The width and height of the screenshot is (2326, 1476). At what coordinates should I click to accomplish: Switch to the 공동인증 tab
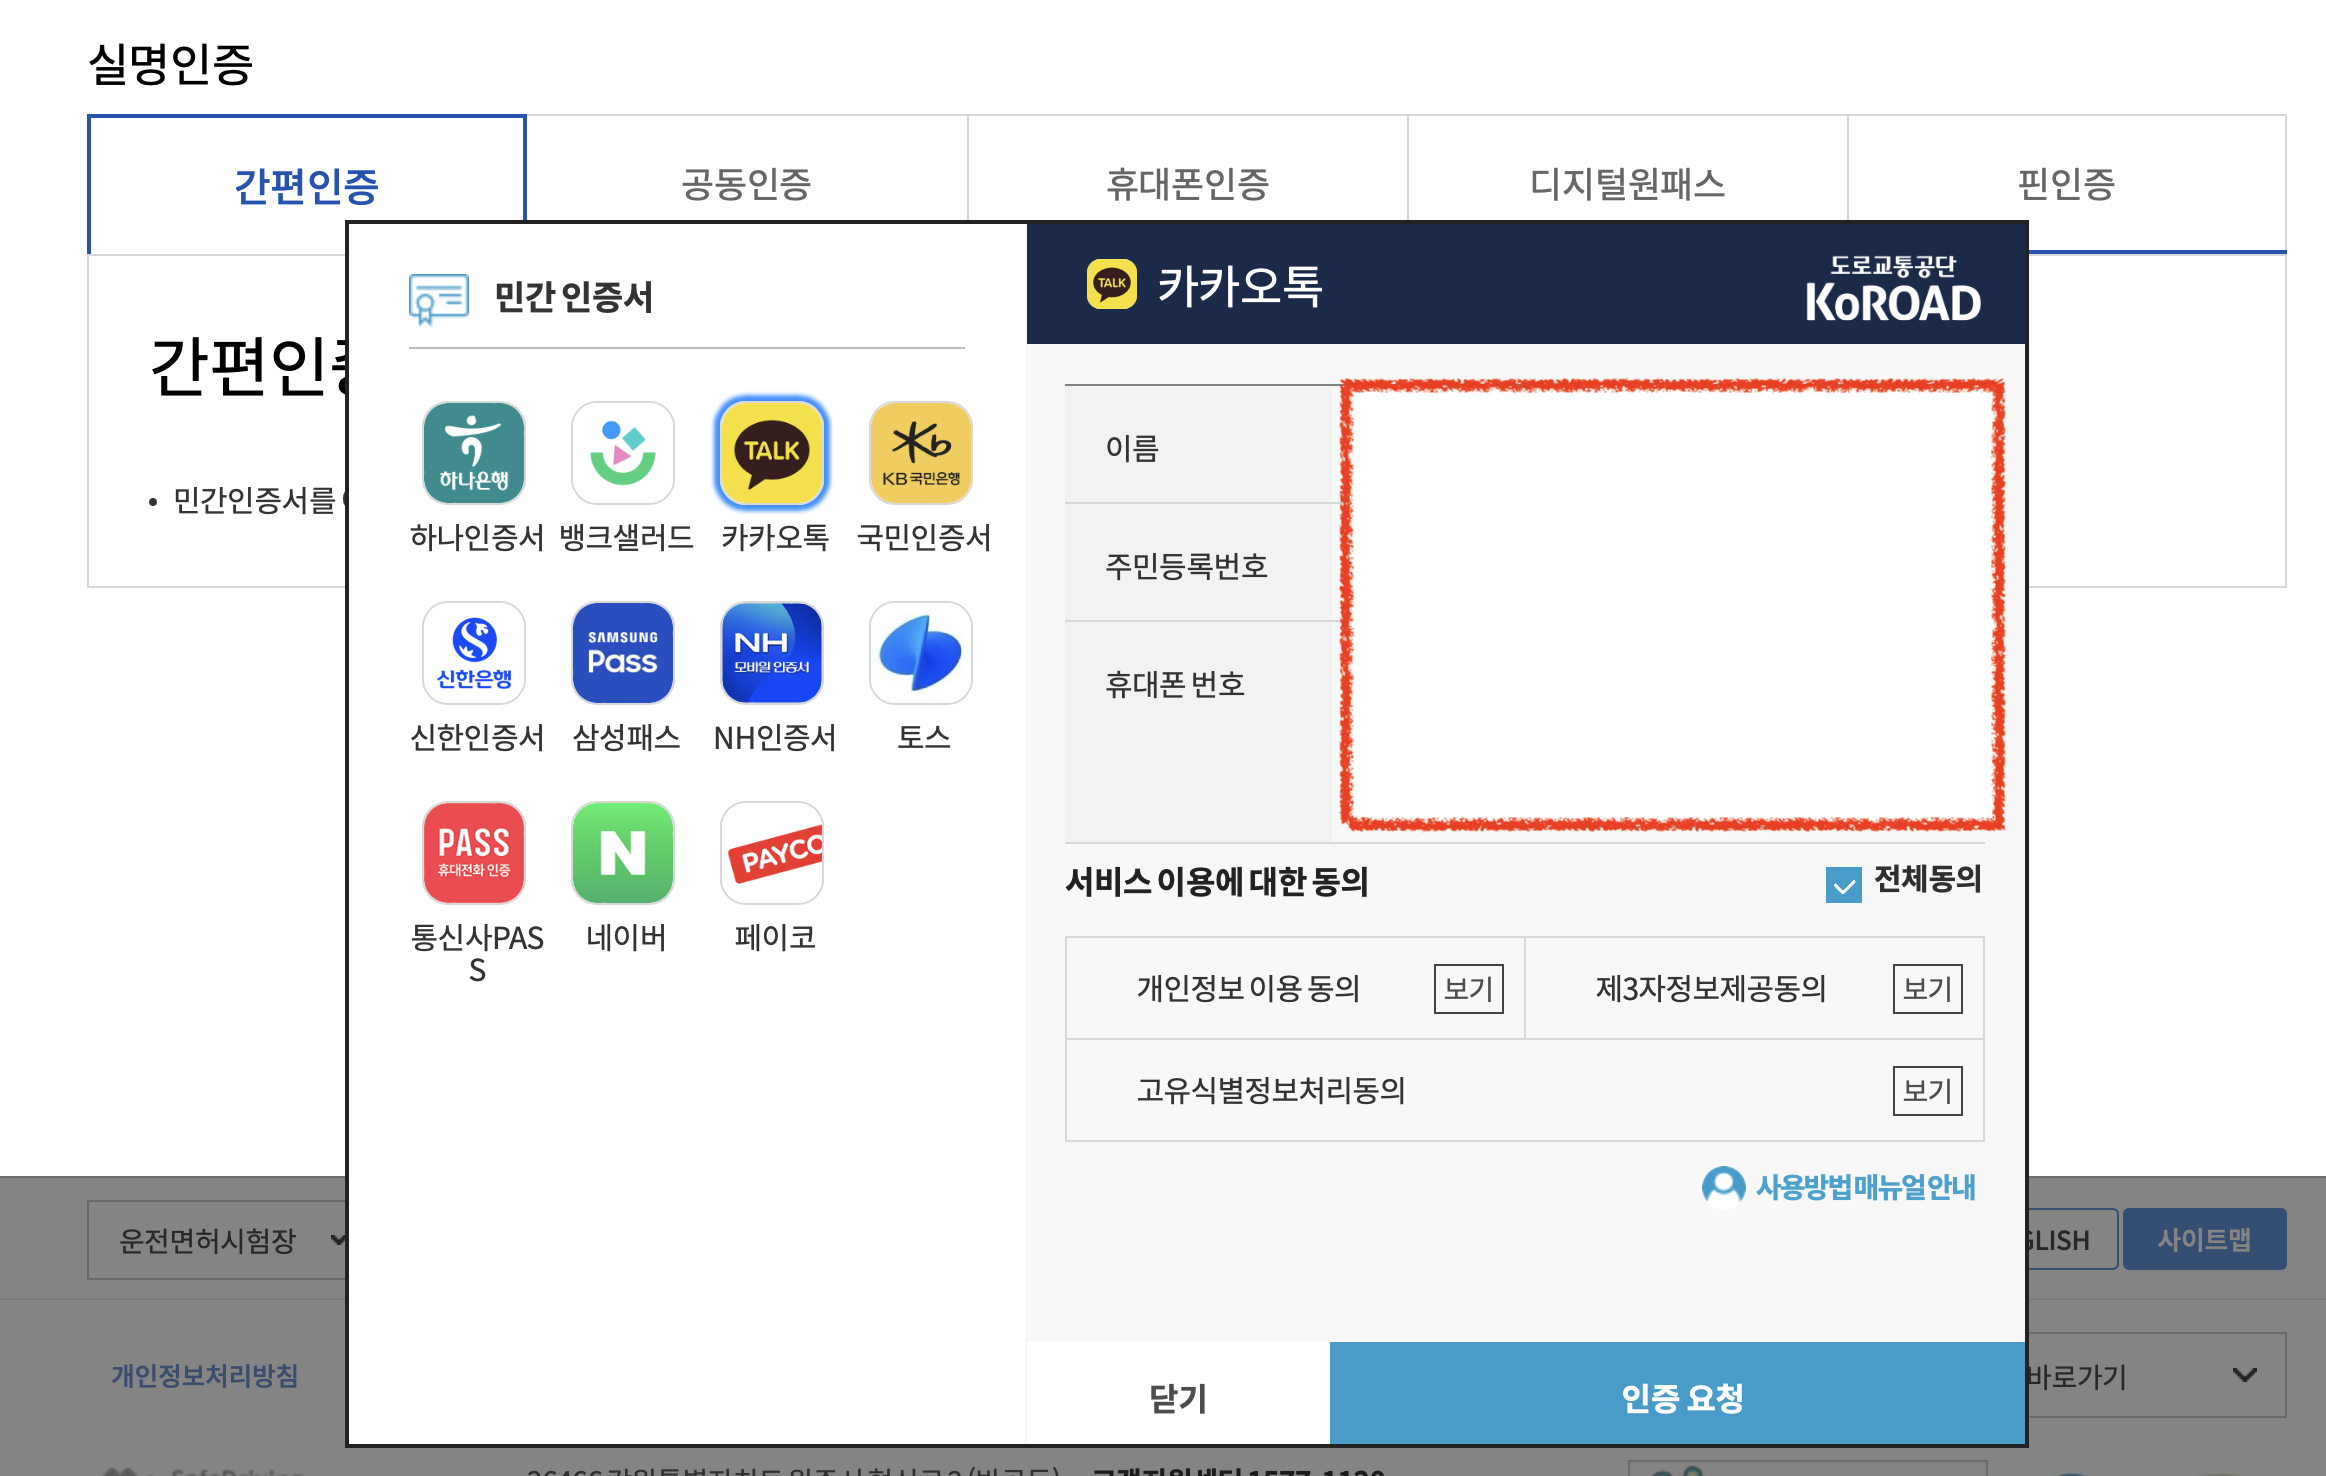point(746,183)
